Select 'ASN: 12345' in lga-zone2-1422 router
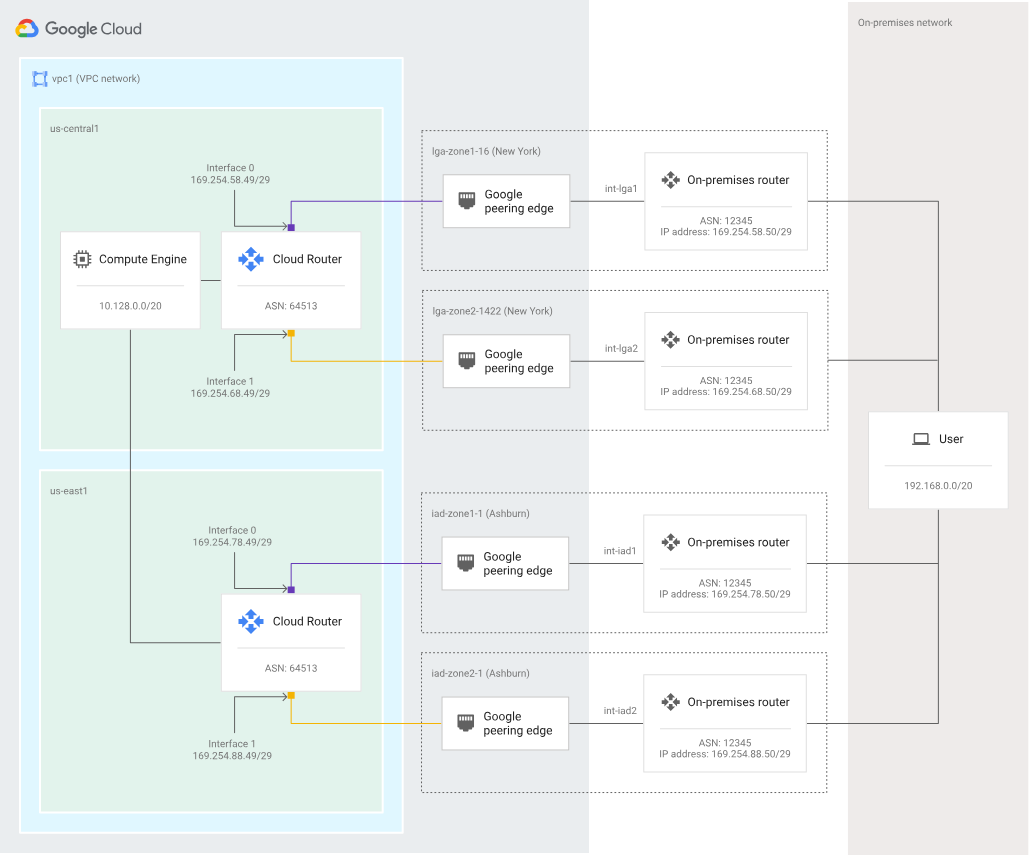Screen dimensions: 1029x855 tap(726, 381)
